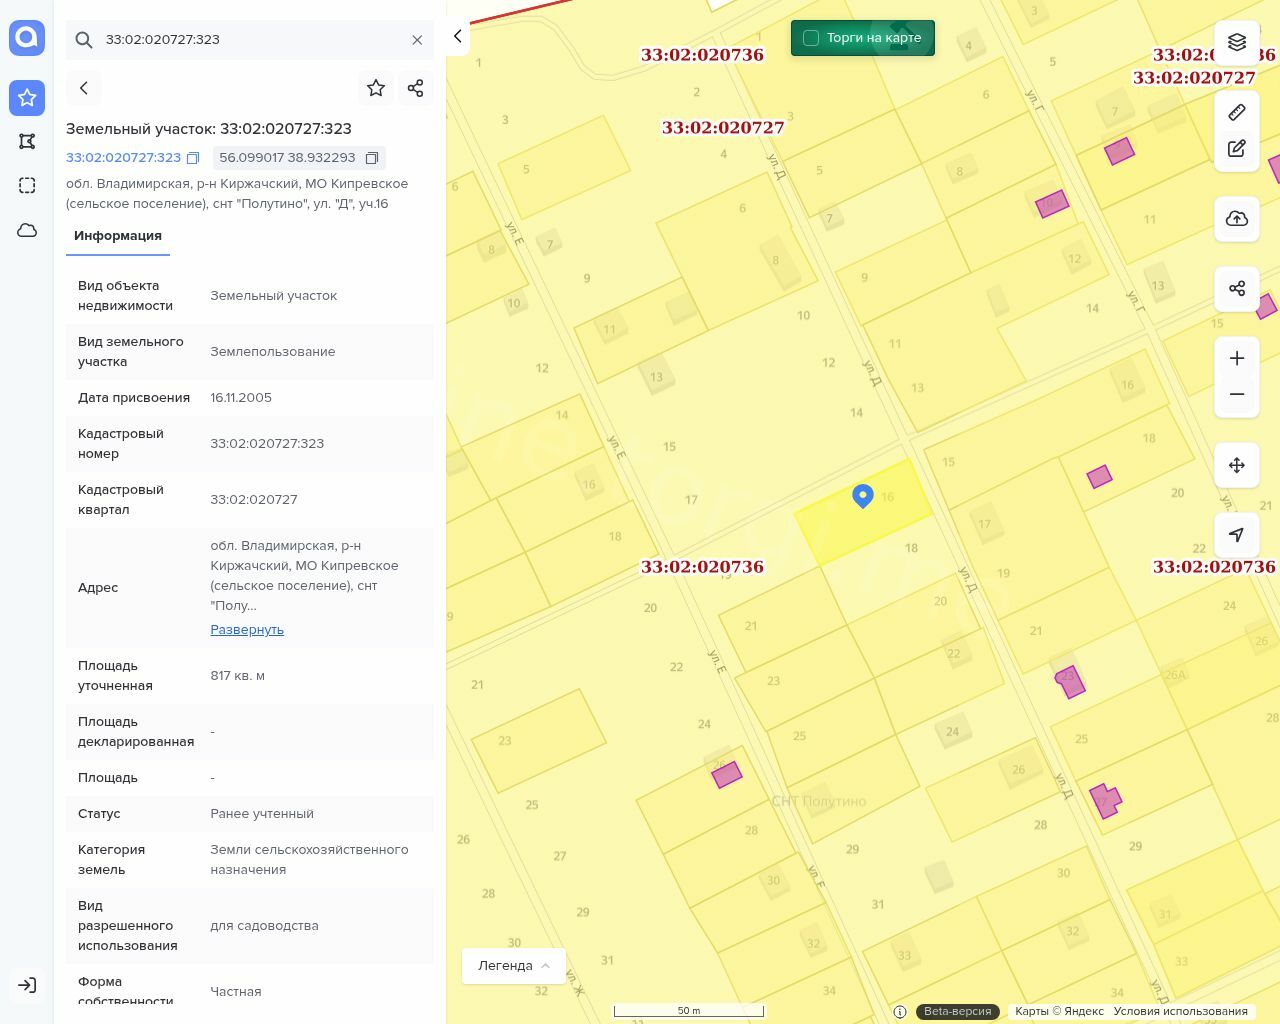1280x1024 pixels.
Task: Open the favorites section in sidebar
Action: coord(27,98)
